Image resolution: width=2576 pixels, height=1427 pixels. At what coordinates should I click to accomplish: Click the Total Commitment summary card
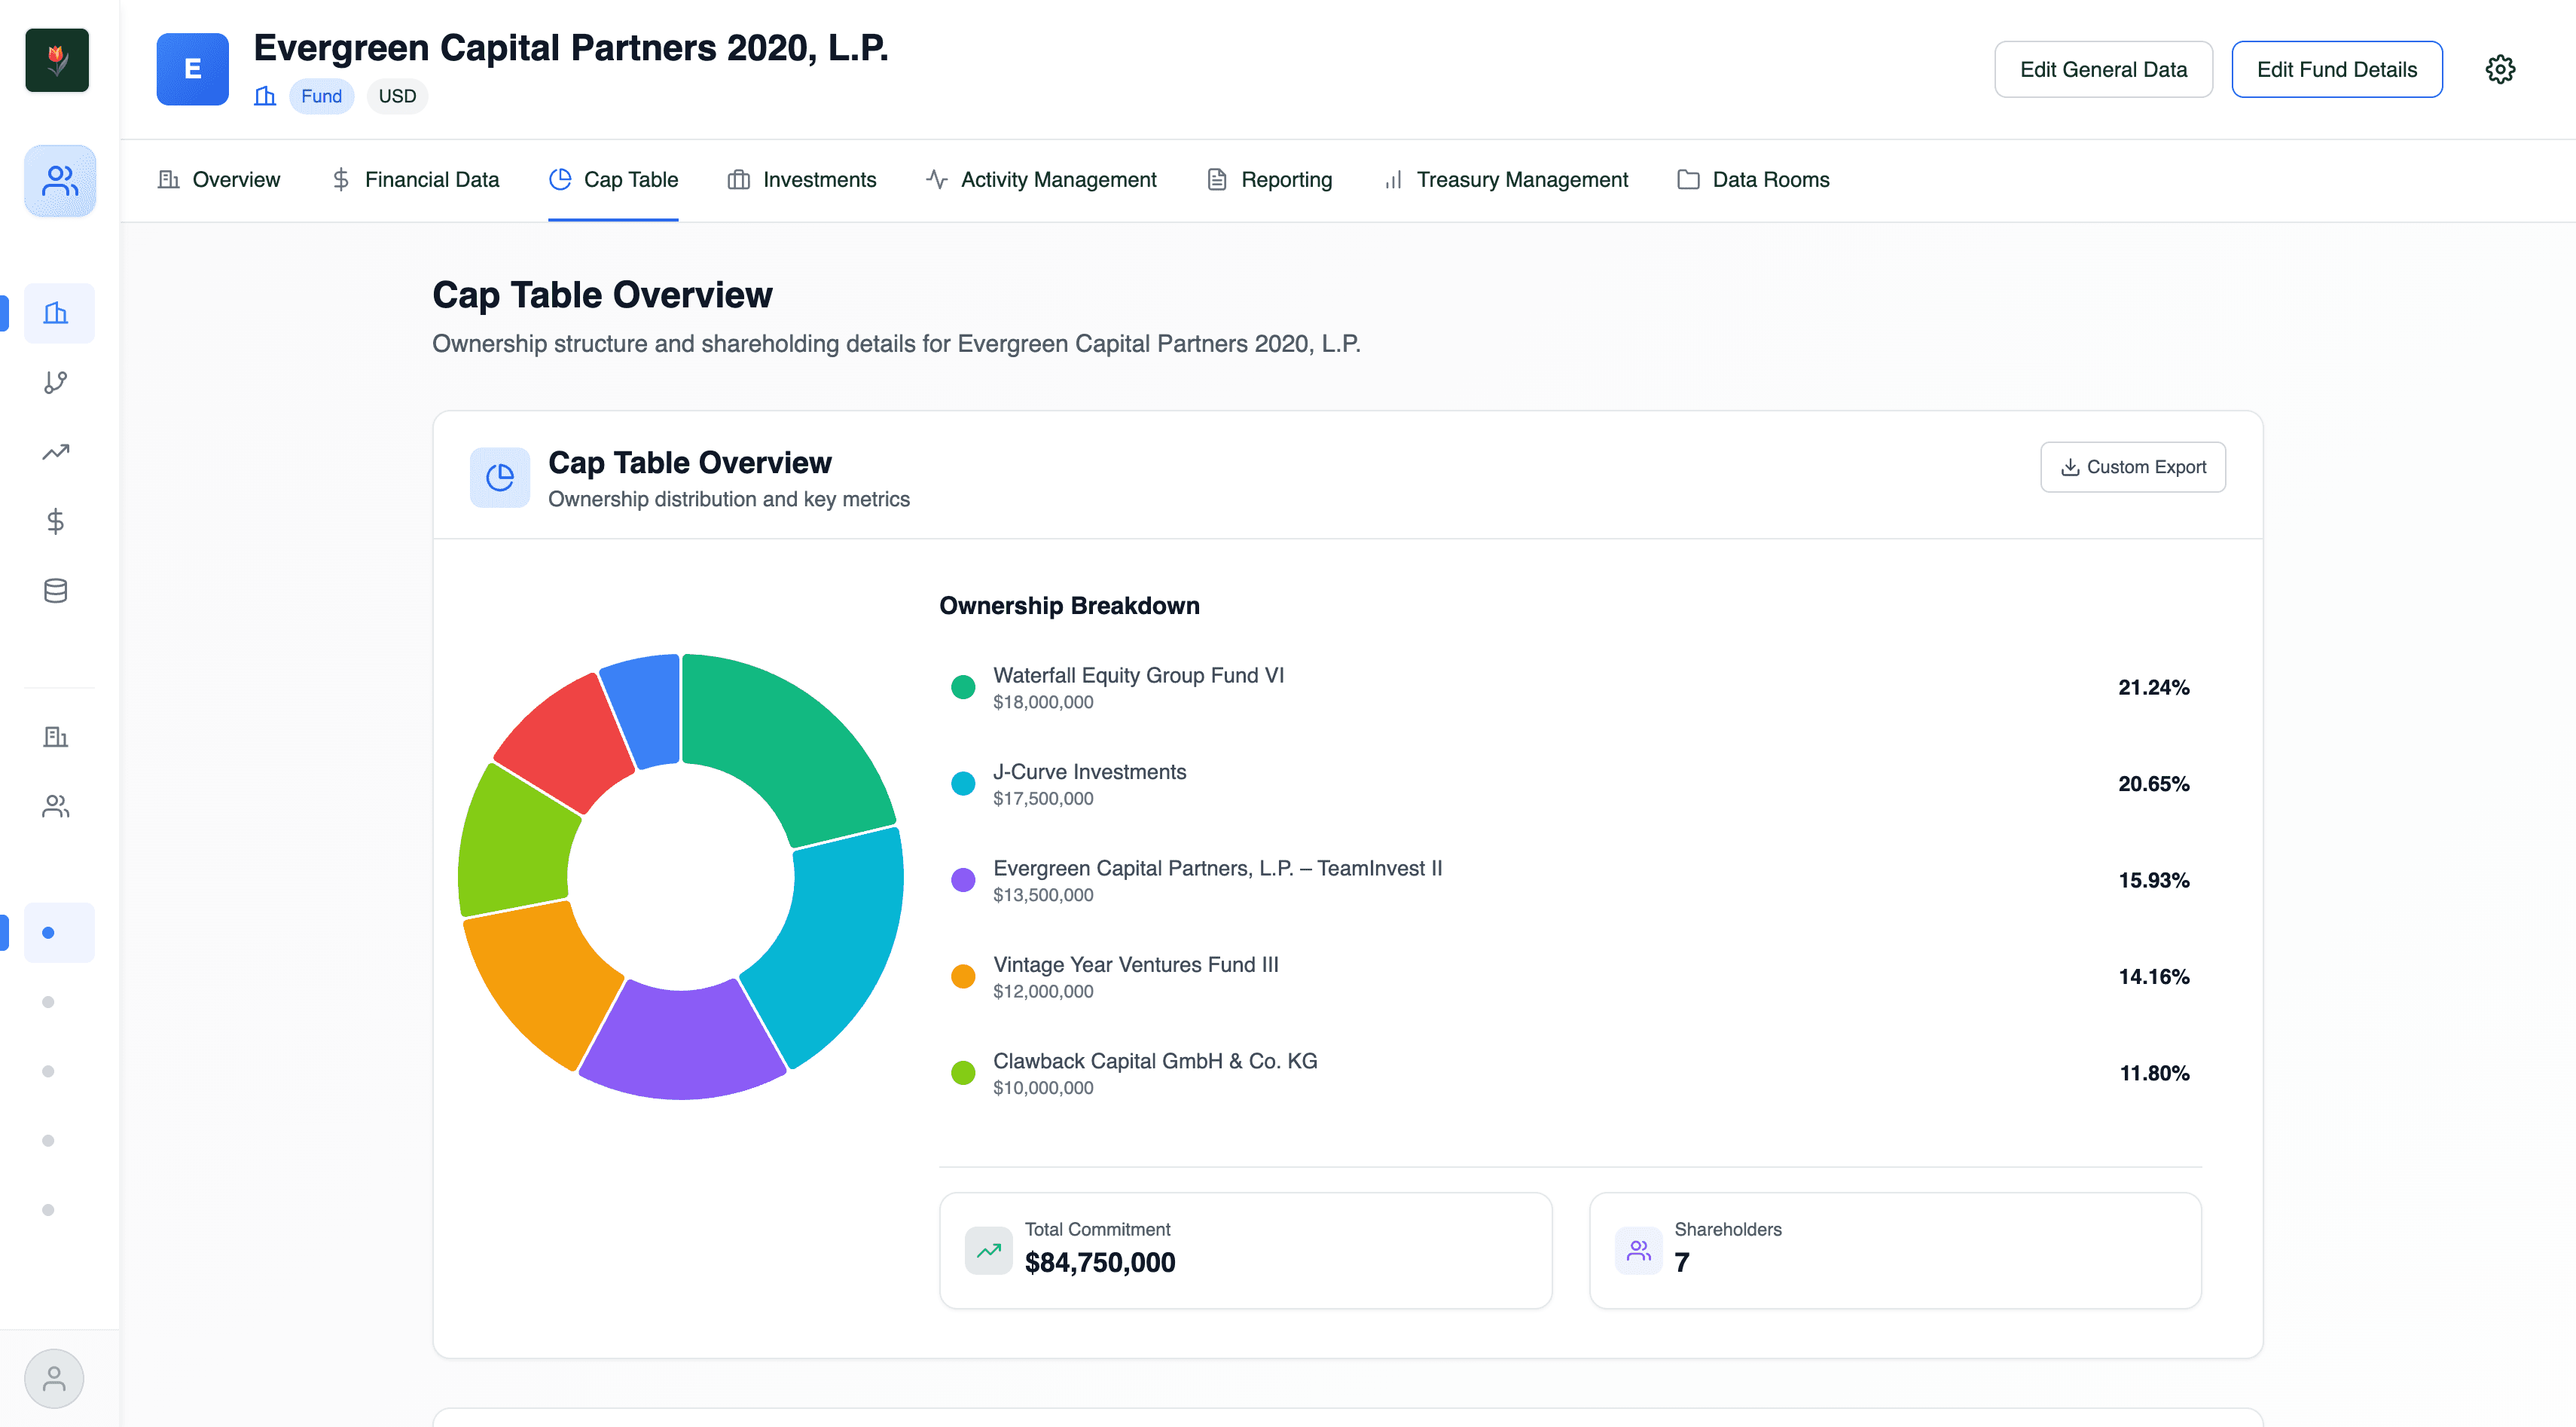click(1245, 1249)
